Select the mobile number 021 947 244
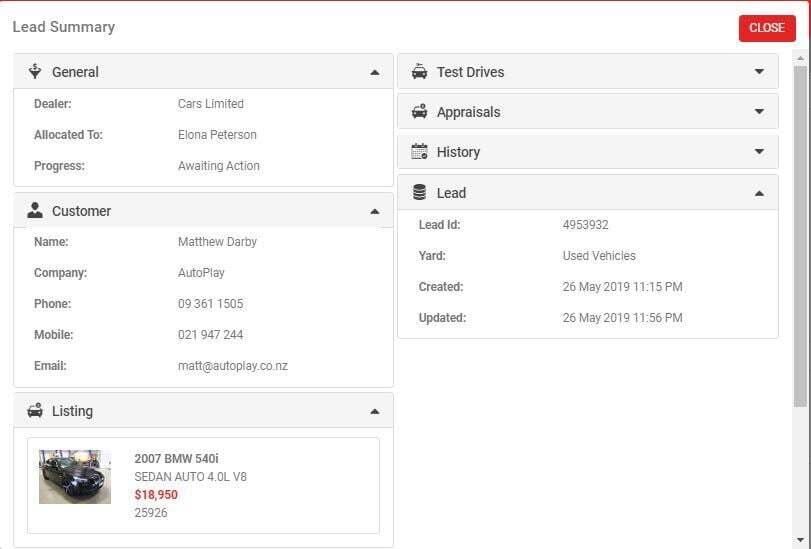 tap(211, 335)
